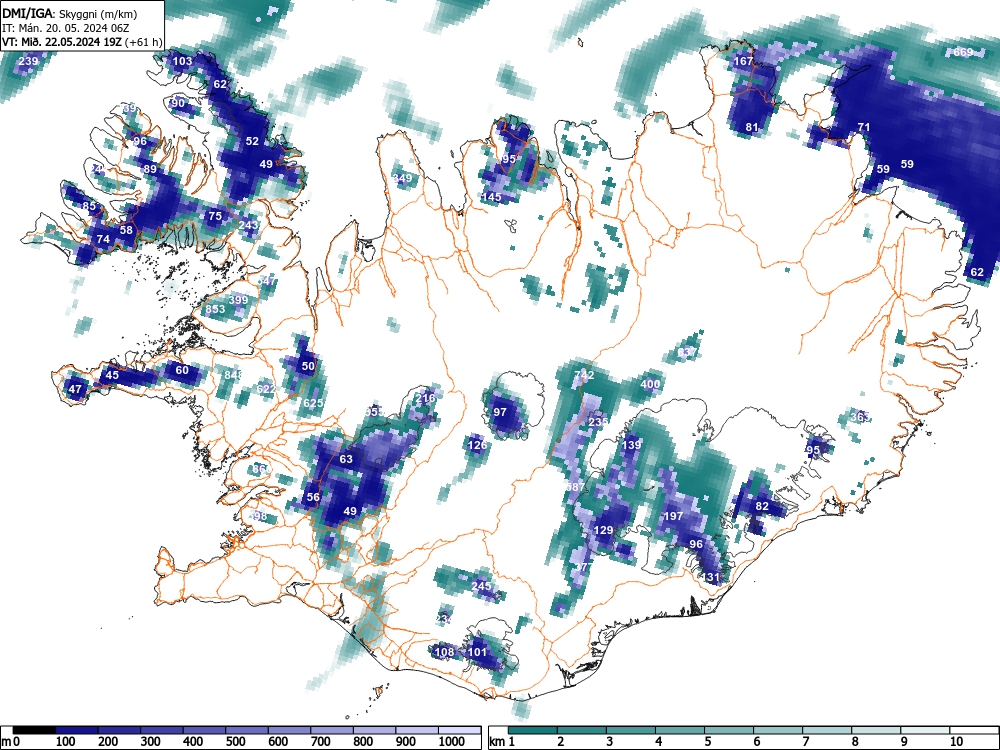Select the 52 visibility label

pyautogui.click(x=253, y=142)
